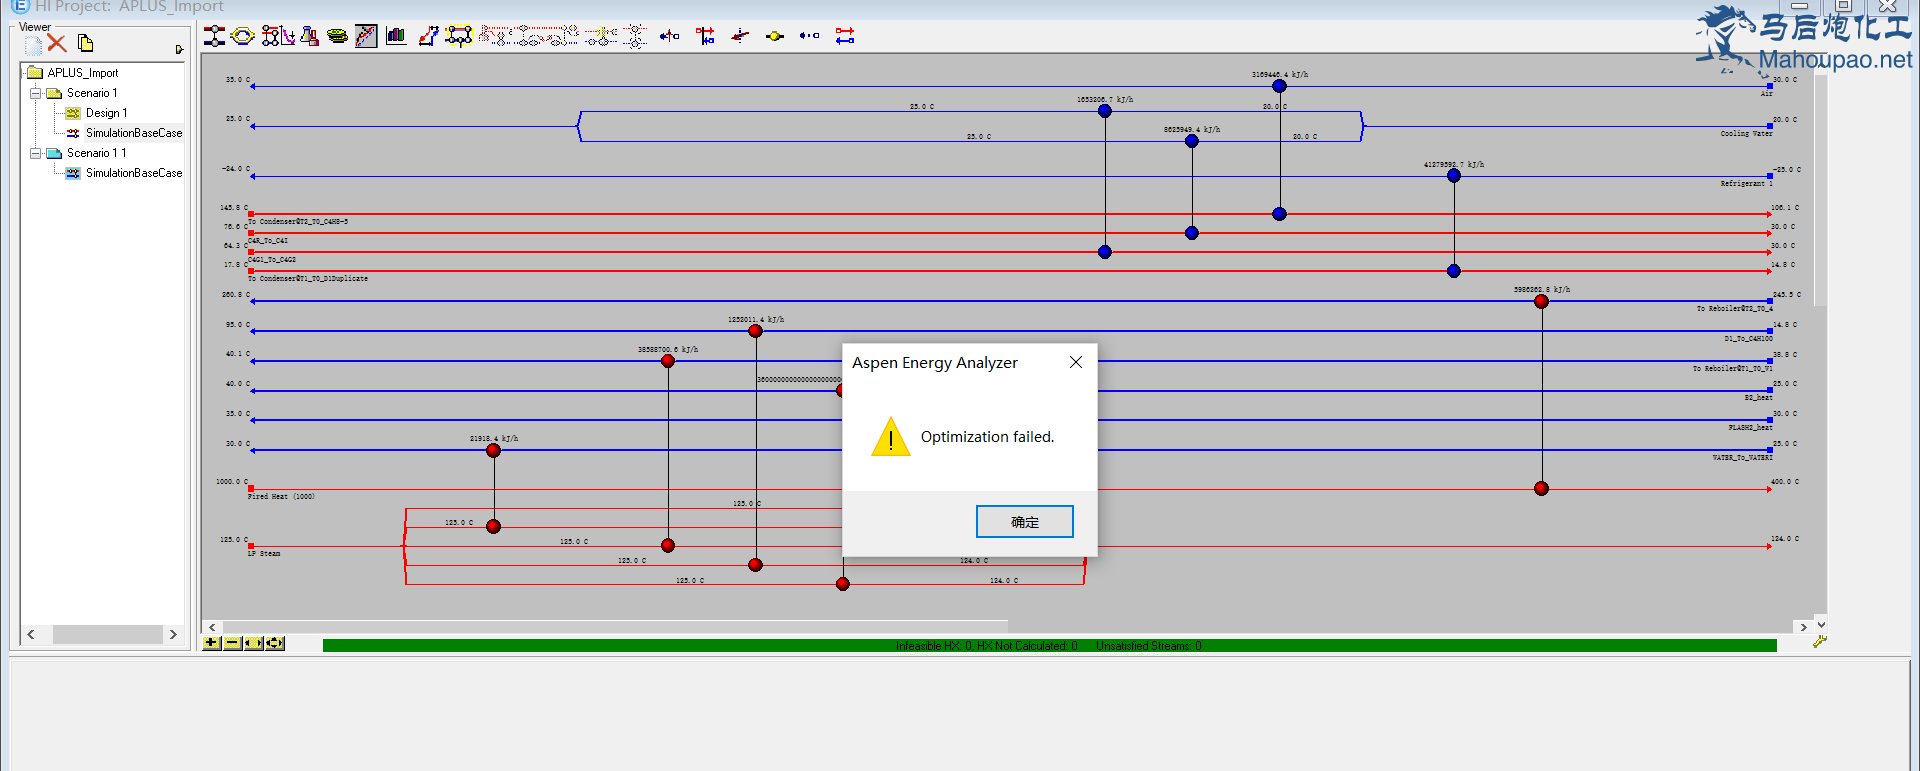Click the copy pages icon in Viewer
The height and width of the screenshot is (771, 1920).
(x=85, y=43)
